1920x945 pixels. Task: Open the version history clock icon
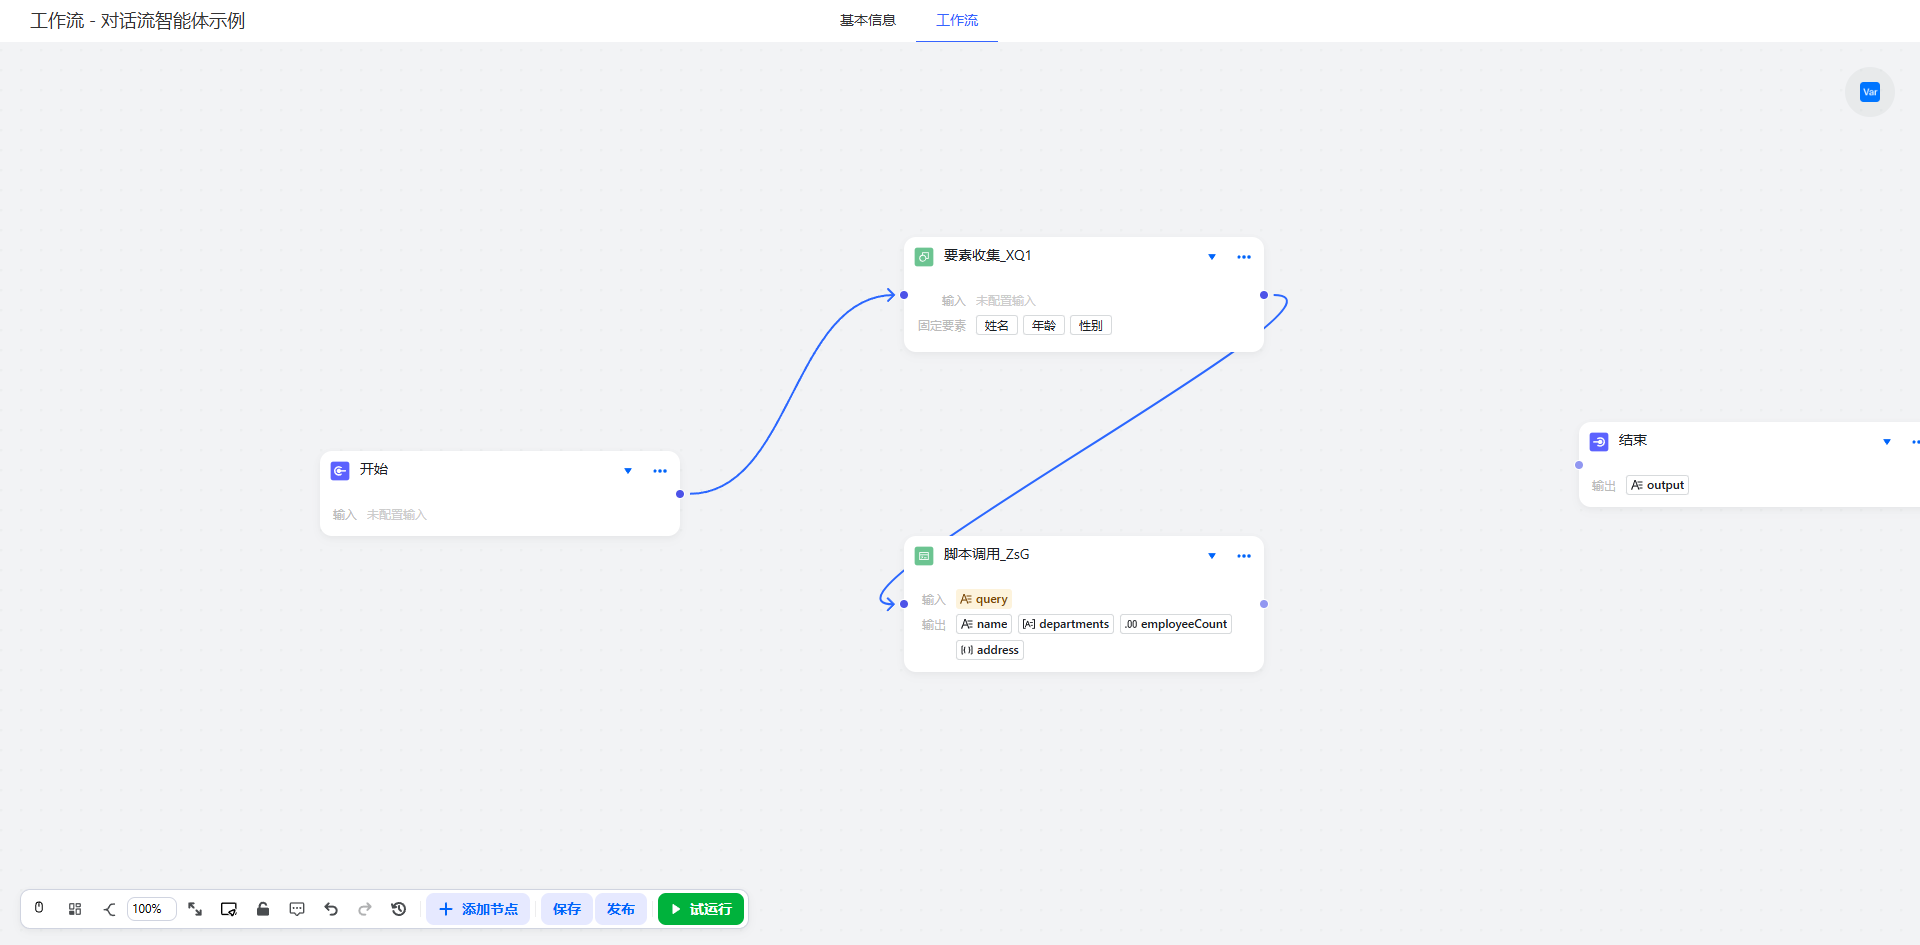(399, 909)
